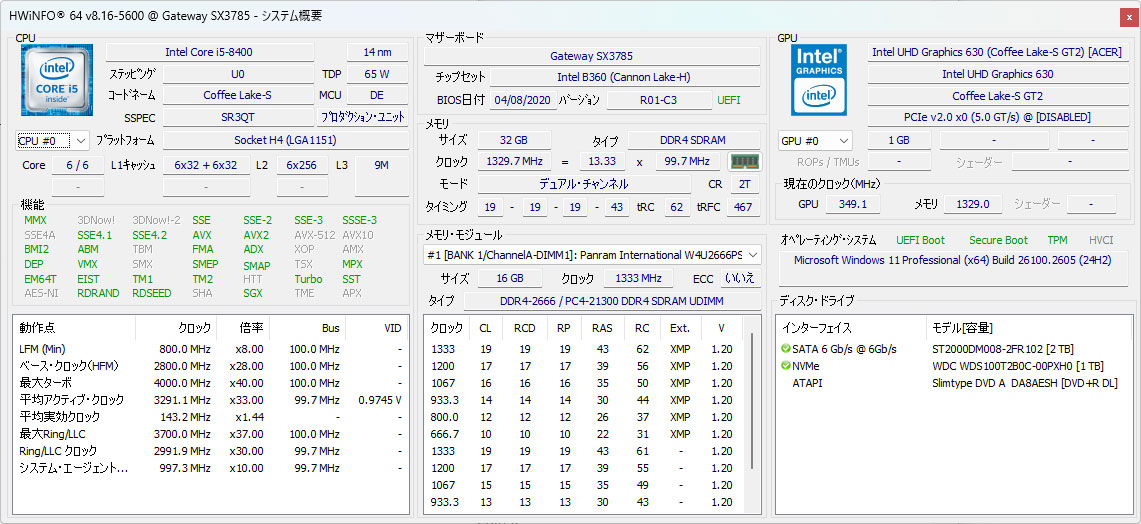The width and height of the screenshot is (1141, 524).
Task: Select the 最大Ring/LLC row
Action: click(211, 434)
